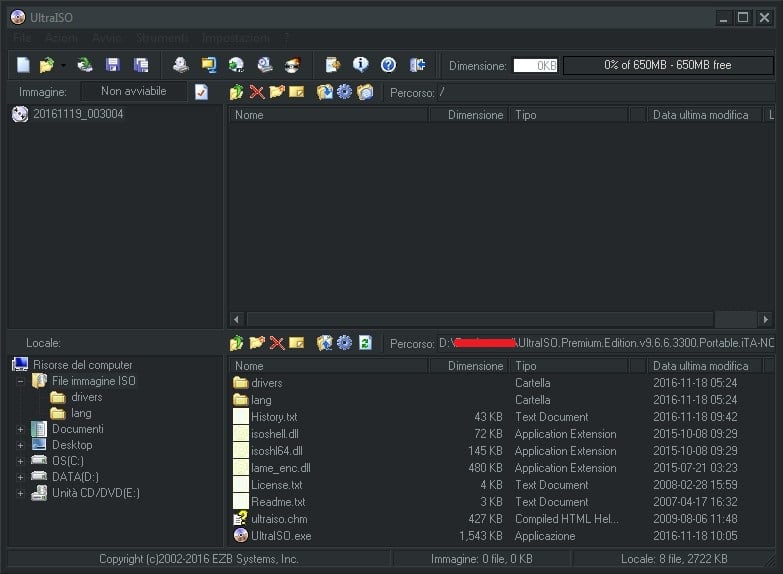Click the Compress ISO monitor icon
The width and height of the screenshot is (783, 574).
pos(209,65)
